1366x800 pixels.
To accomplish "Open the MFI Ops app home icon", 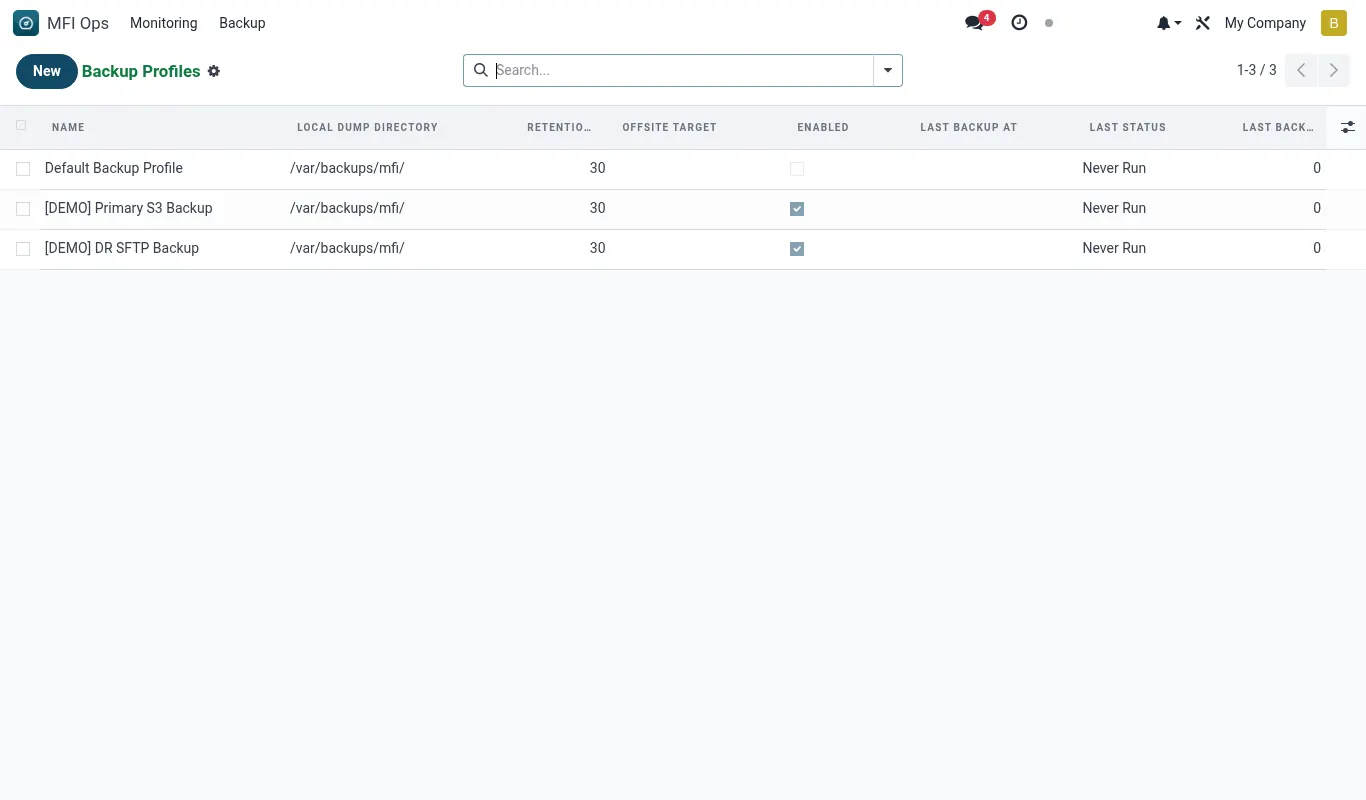I will [x=26, y=23].
